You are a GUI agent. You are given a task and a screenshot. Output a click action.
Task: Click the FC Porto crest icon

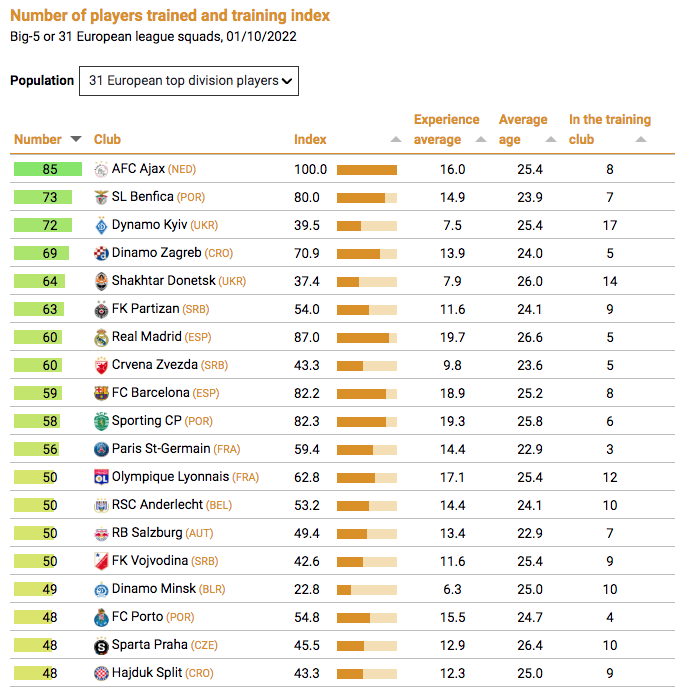pyautogui.click(x=101, y=617)
